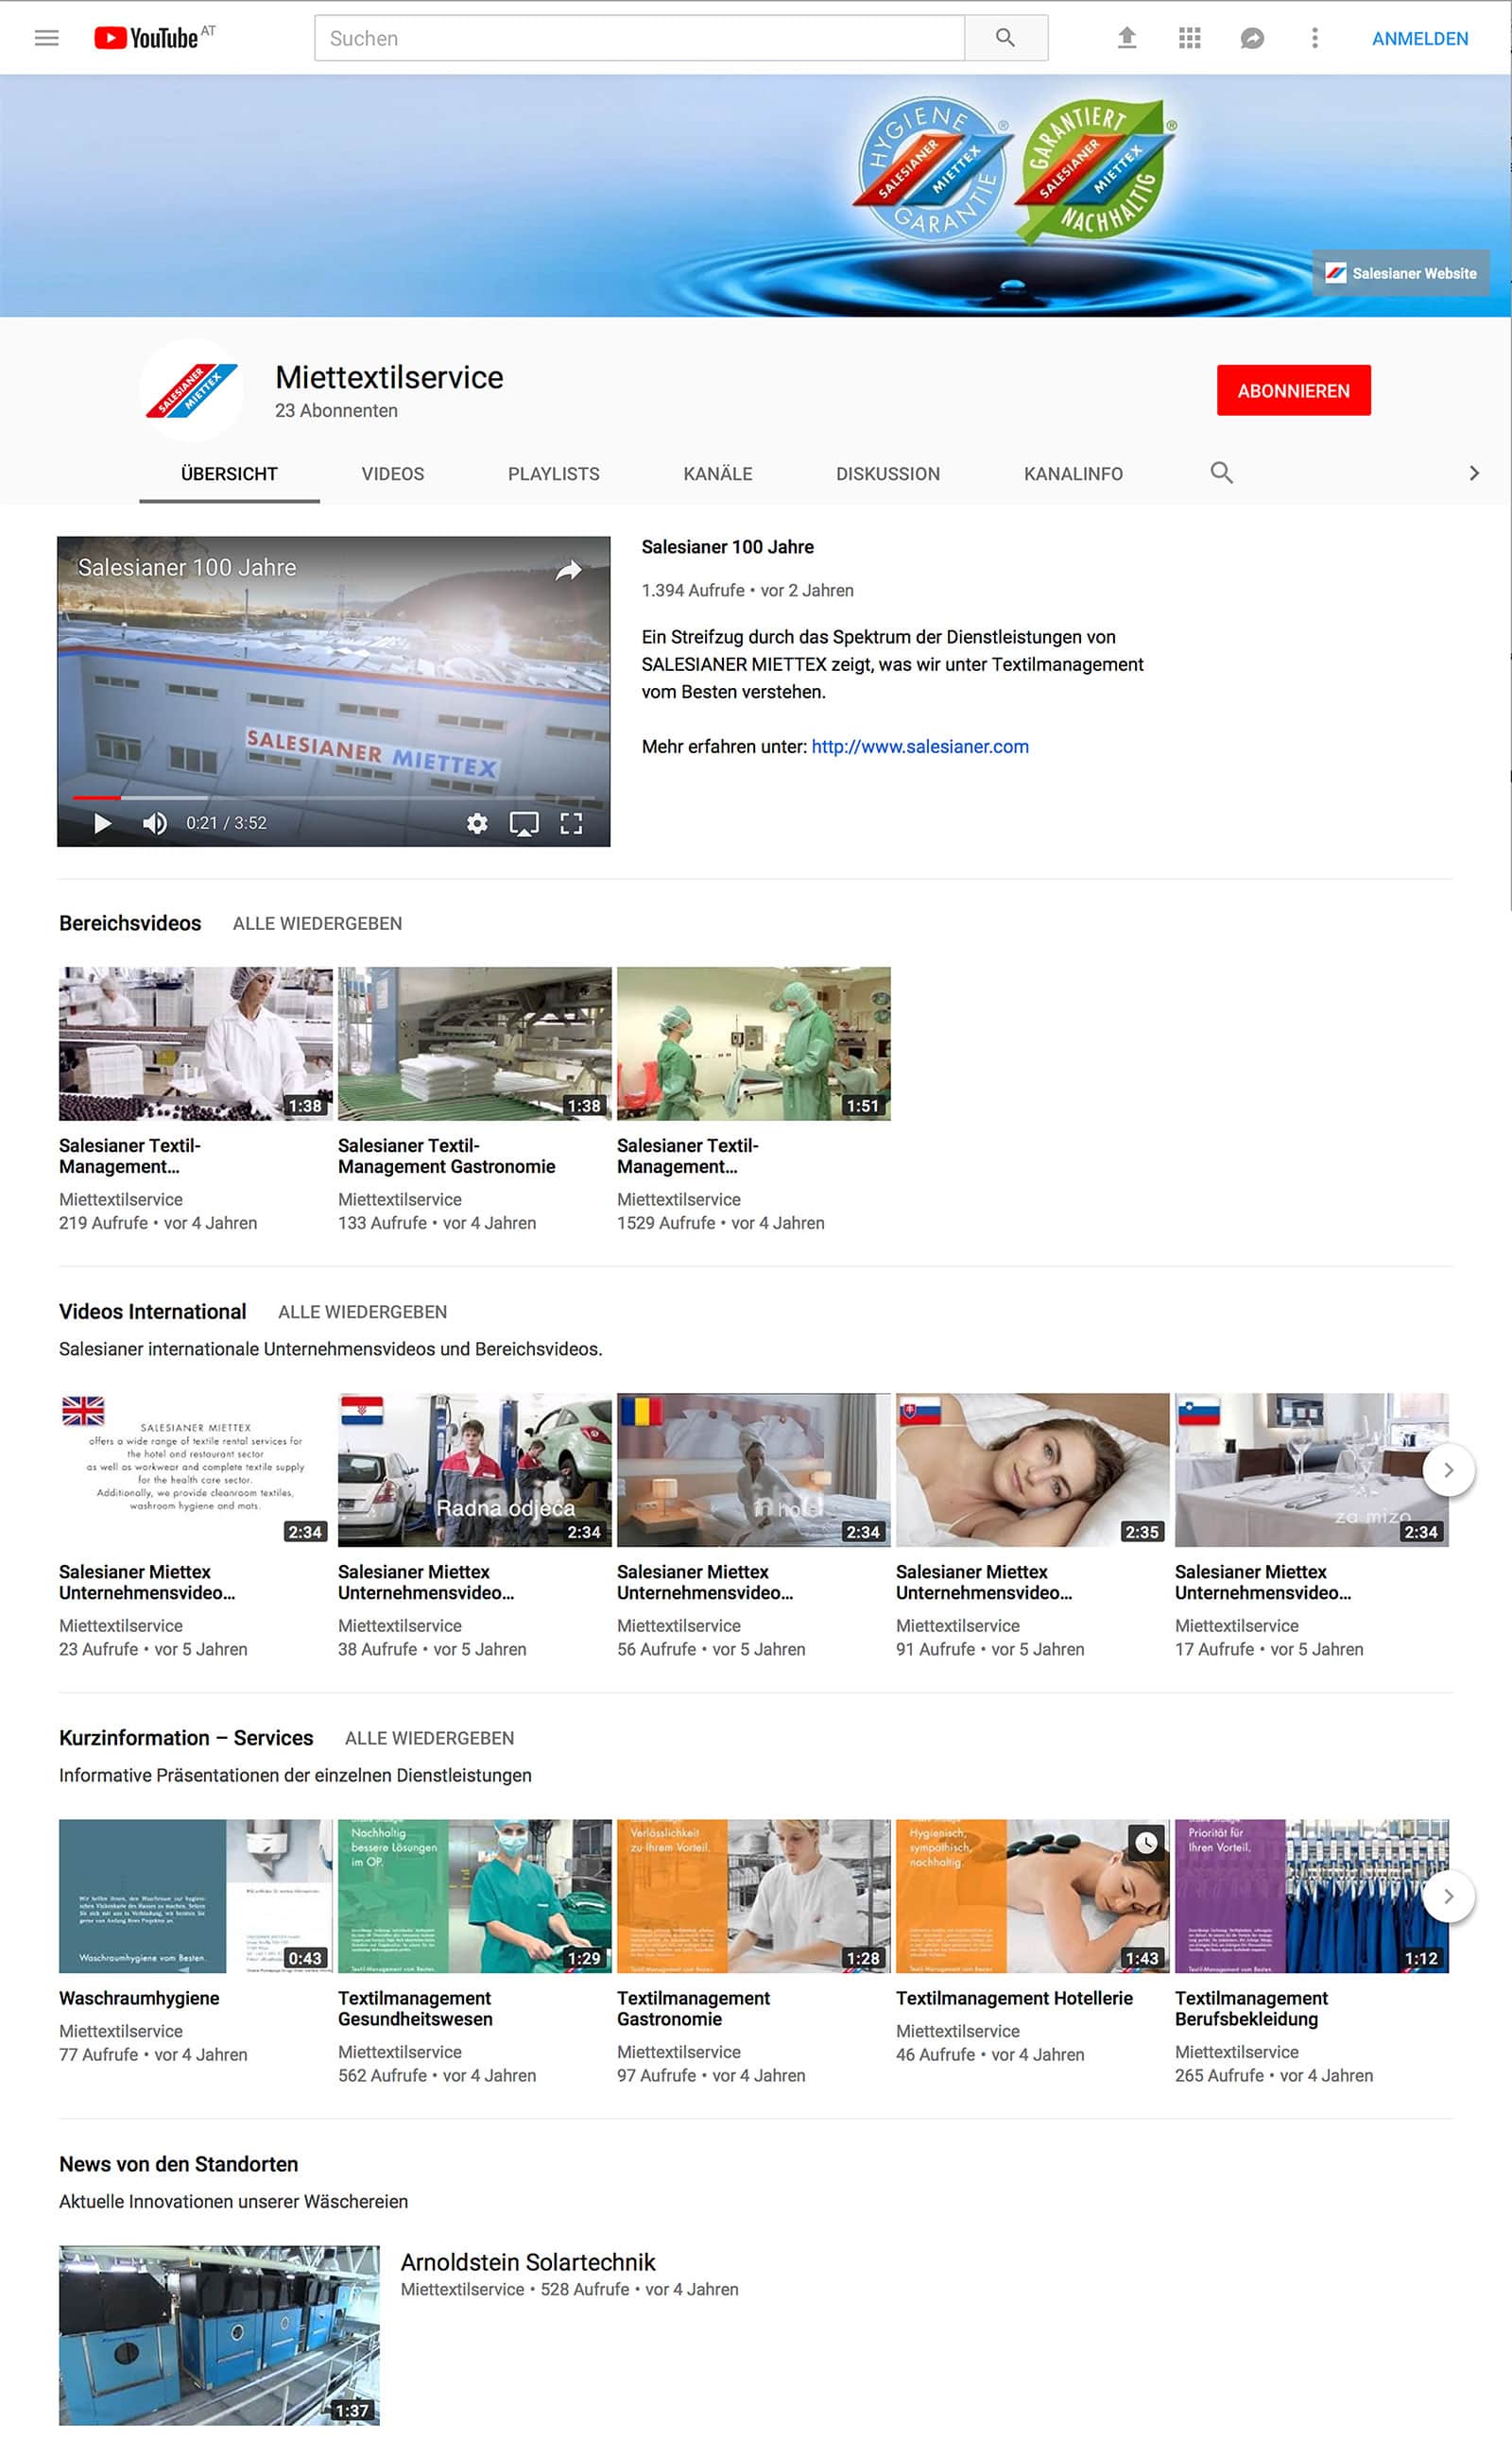
Task: Open the 1:51 surgical Textil-Management thumbnail
Action: click(x=753, y=1043)
